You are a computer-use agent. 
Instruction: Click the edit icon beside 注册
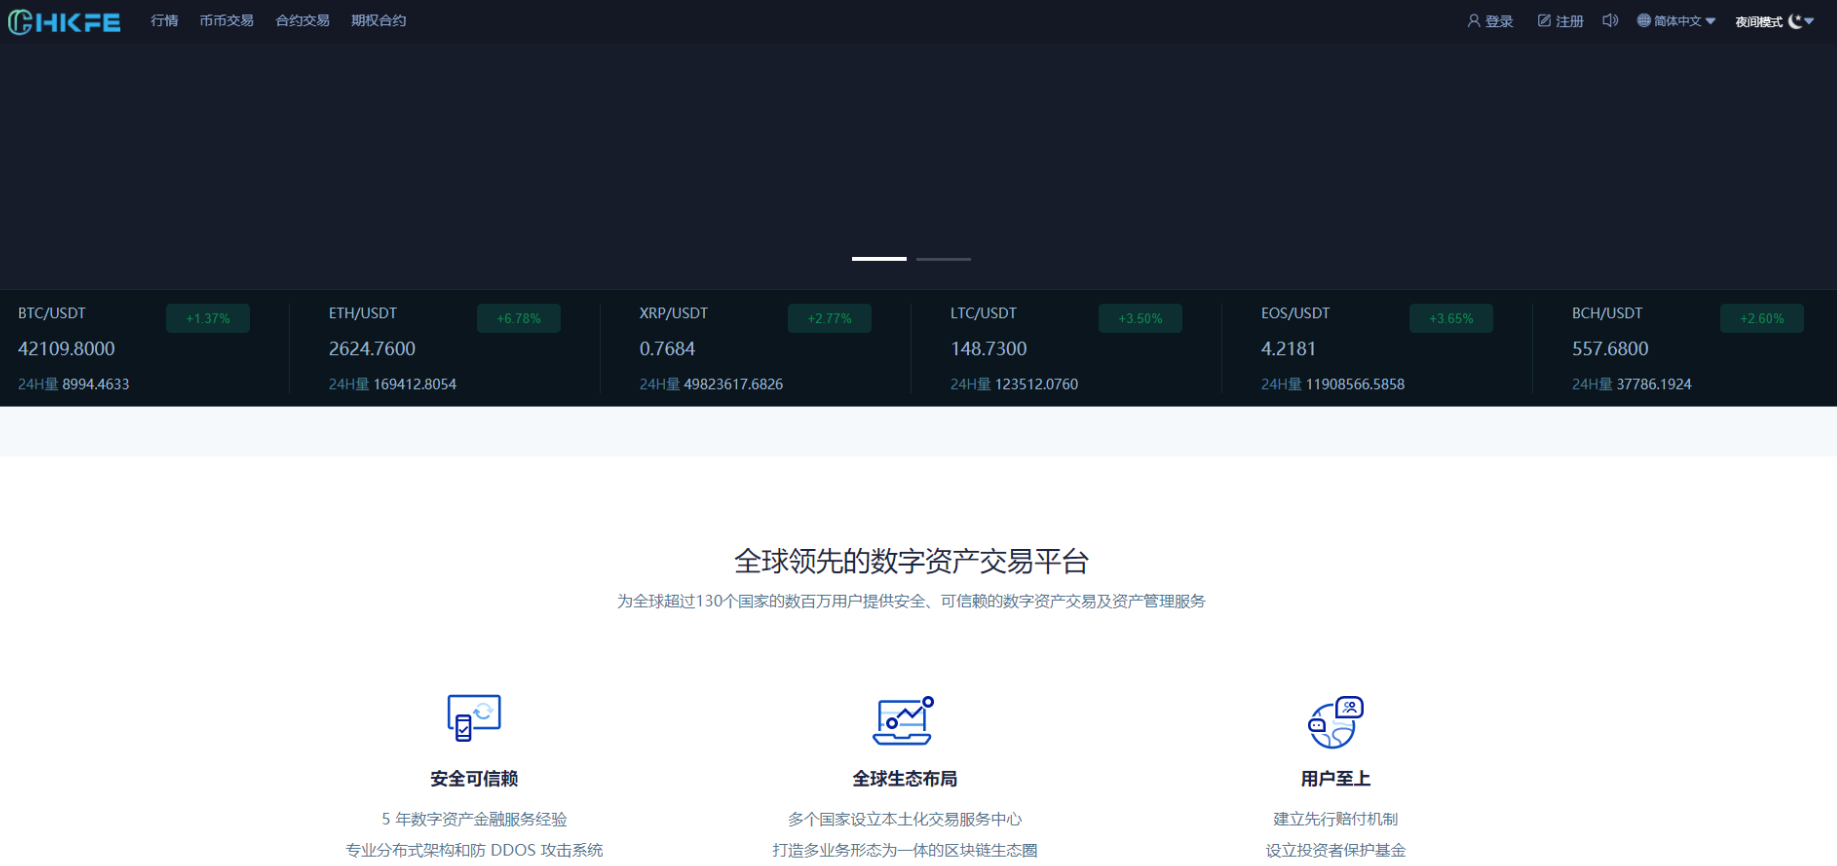coord(1544,21)
